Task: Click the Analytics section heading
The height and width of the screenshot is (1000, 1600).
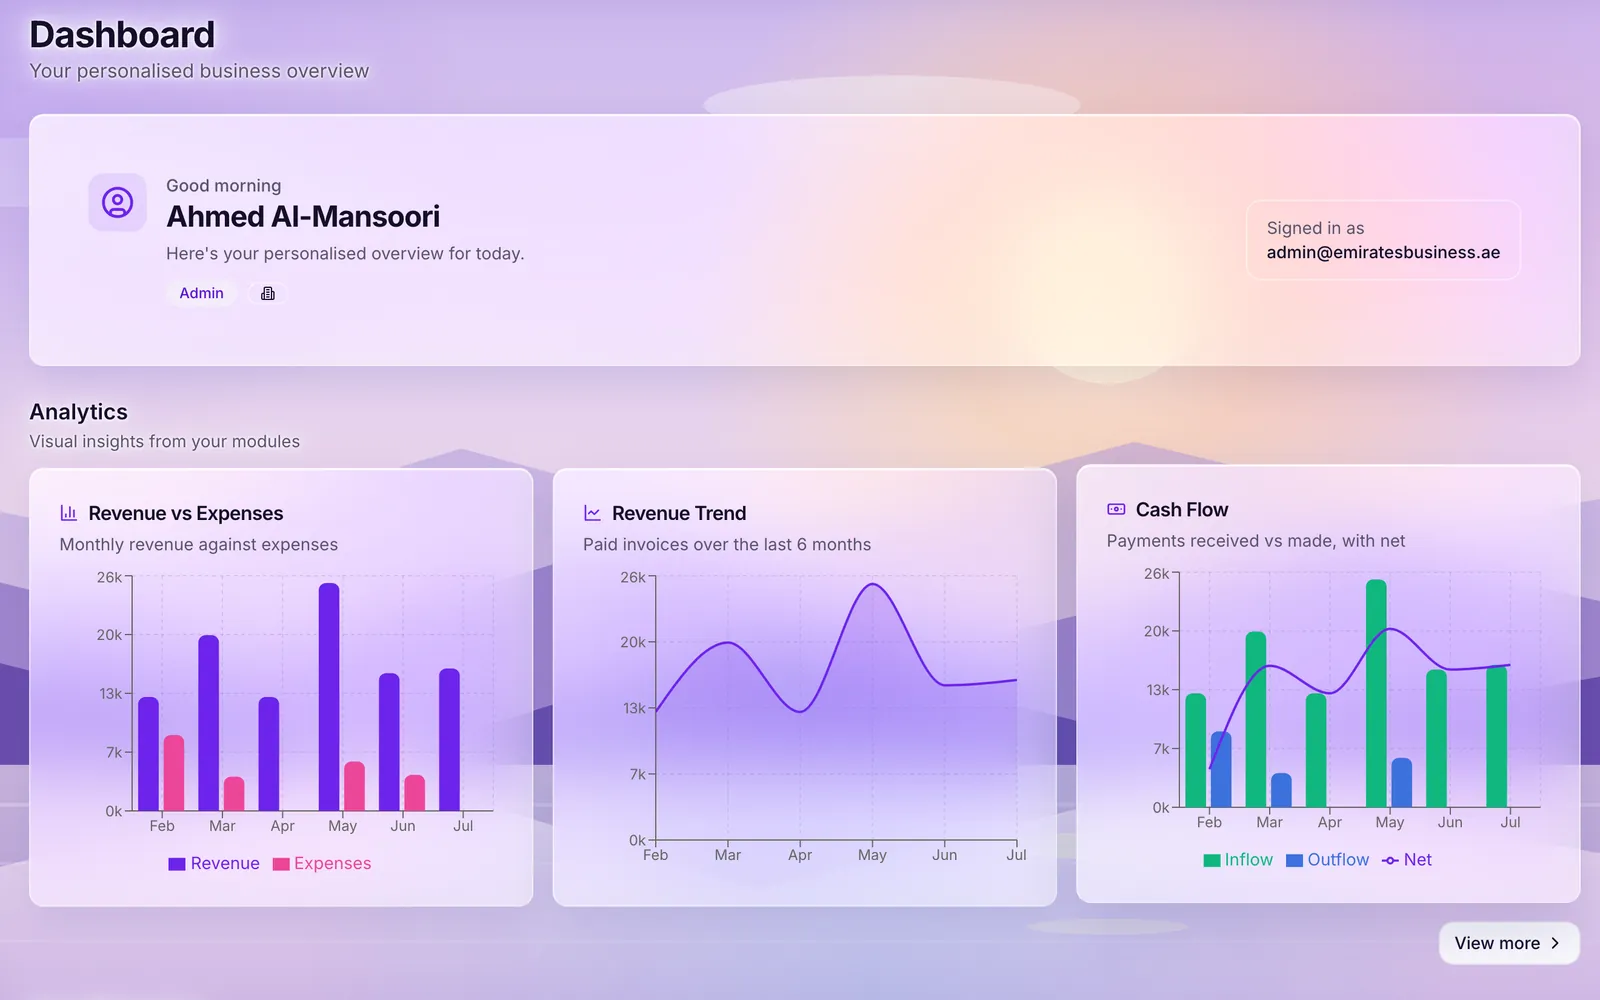Action: click(x=79, y=412)
